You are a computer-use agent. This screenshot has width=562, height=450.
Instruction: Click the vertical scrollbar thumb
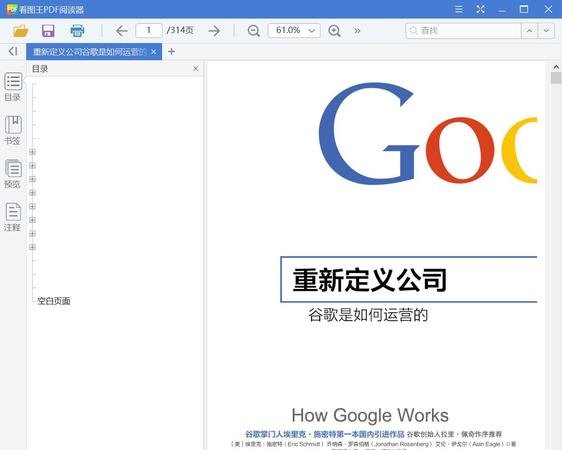(556, 78)
